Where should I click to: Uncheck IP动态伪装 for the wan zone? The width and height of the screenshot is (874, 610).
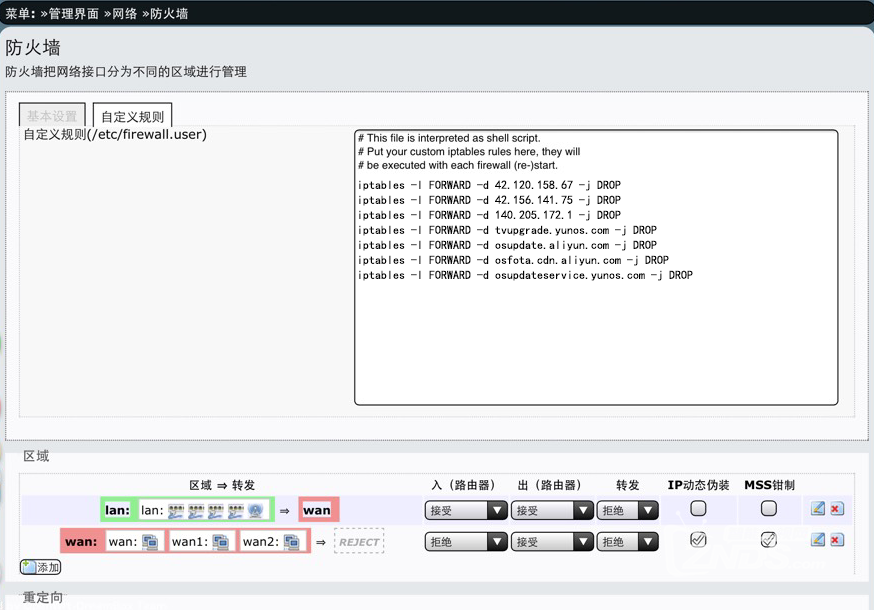pos(698,539)
